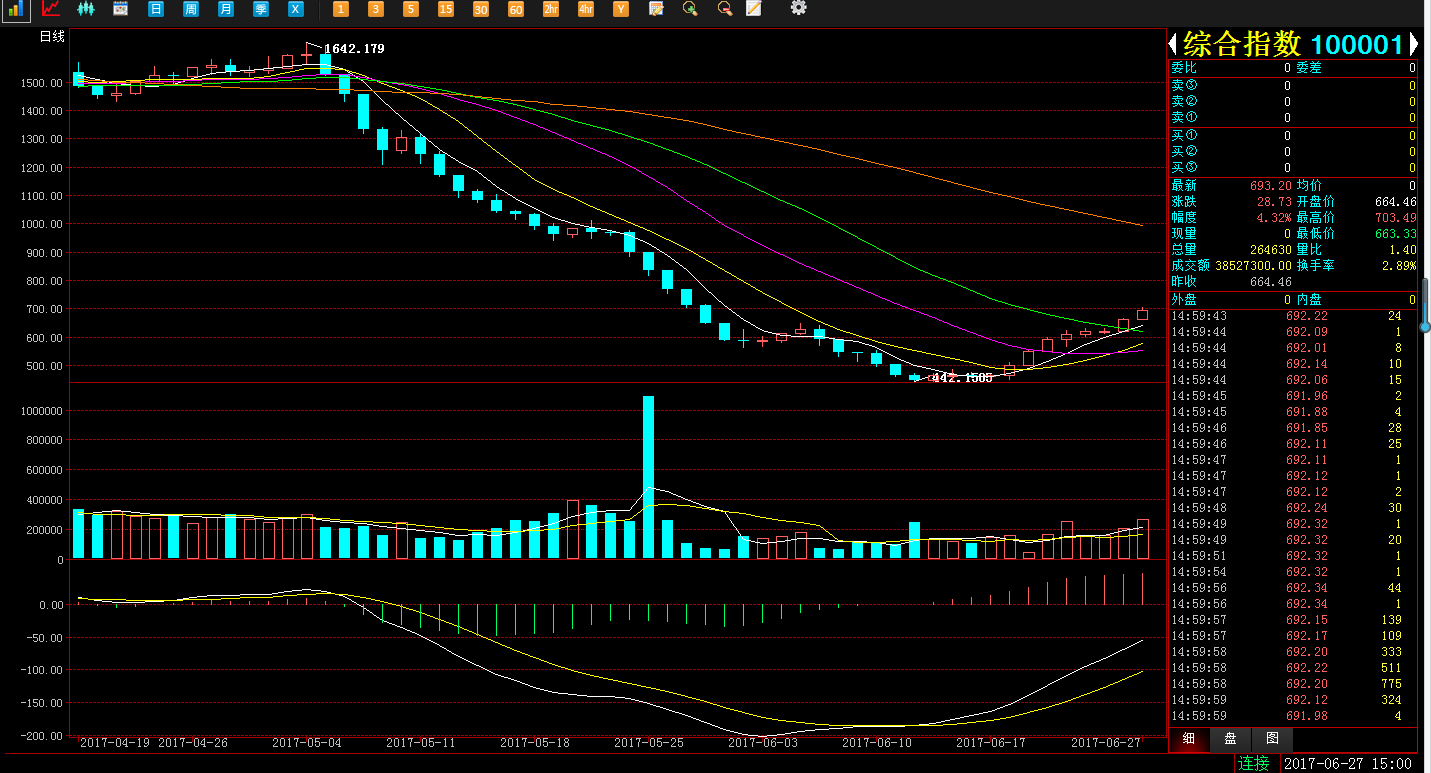Select the turnover rate 2.89%
Image resolution: width=1431 pixels, height=773 pixels.
[x=1399, y=266]
